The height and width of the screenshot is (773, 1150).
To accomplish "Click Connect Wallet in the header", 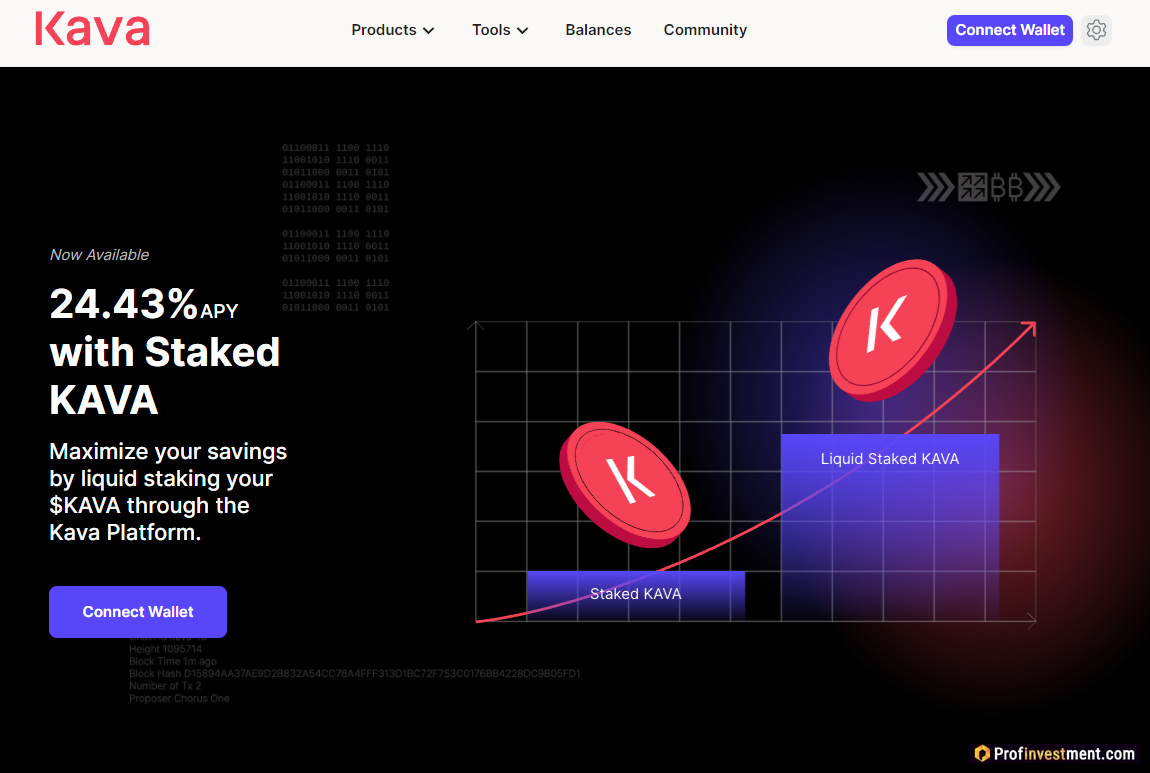I will coord(1009,30).
